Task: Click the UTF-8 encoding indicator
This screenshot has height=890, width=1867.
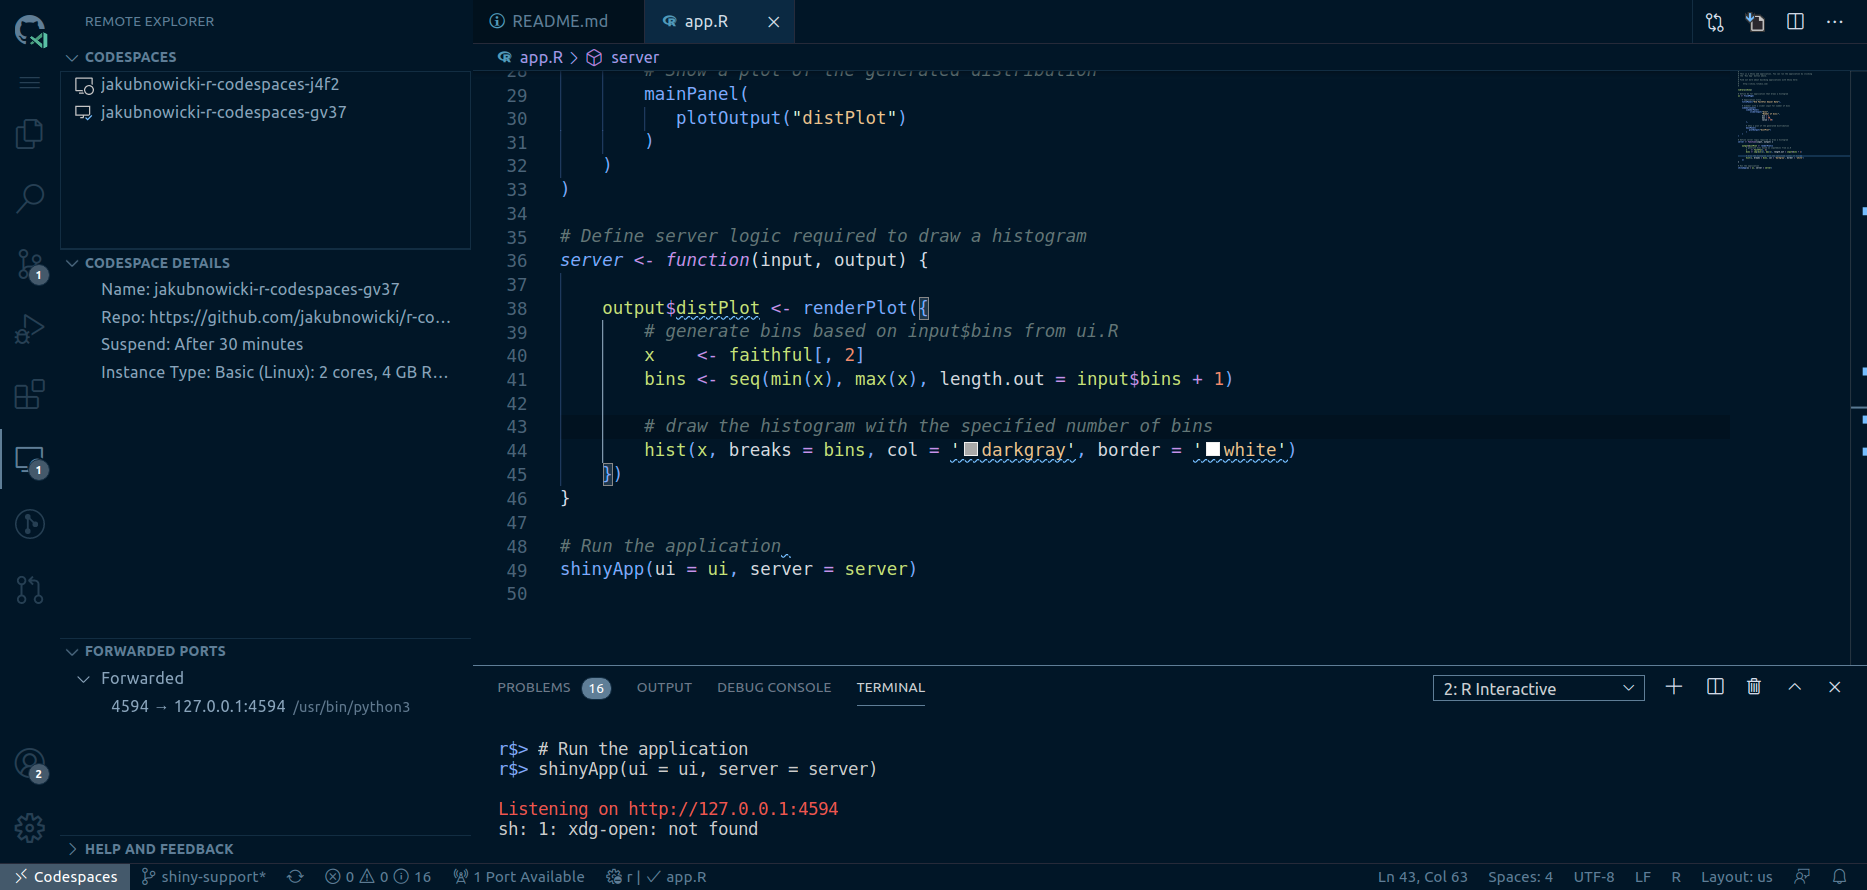Action: click(1593, 877)
